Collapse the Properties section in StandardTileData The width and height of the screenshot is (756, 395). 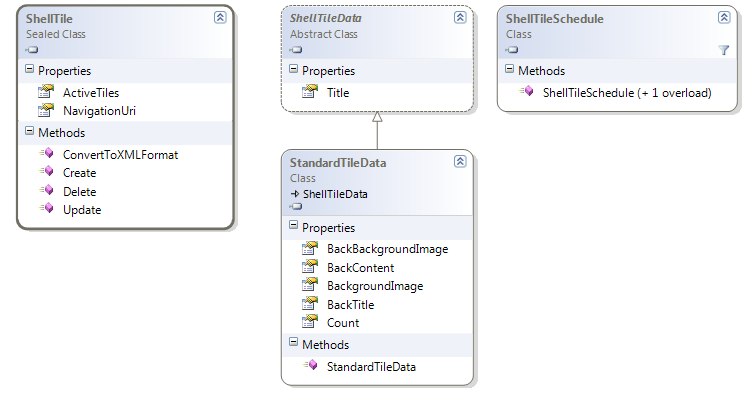(293, 226)
